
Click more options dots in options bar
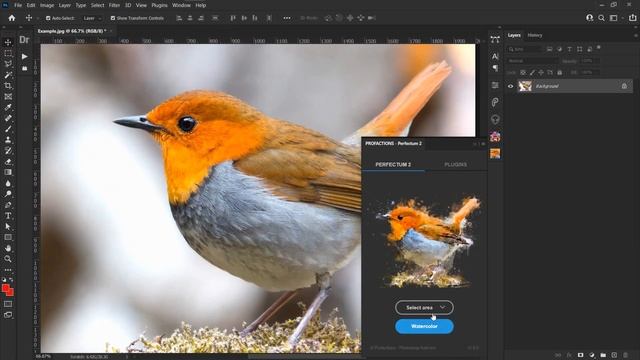(x=287, y=18)
